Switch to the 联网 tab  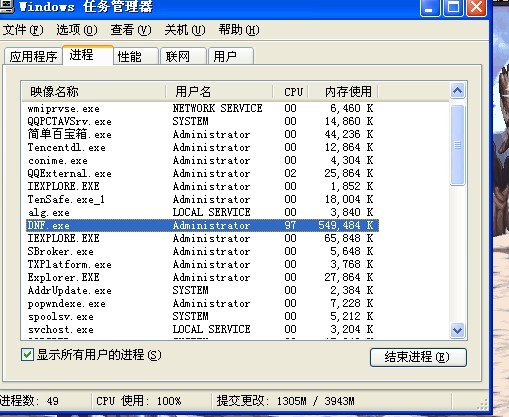pyautogui.click(x=183, y=56)
